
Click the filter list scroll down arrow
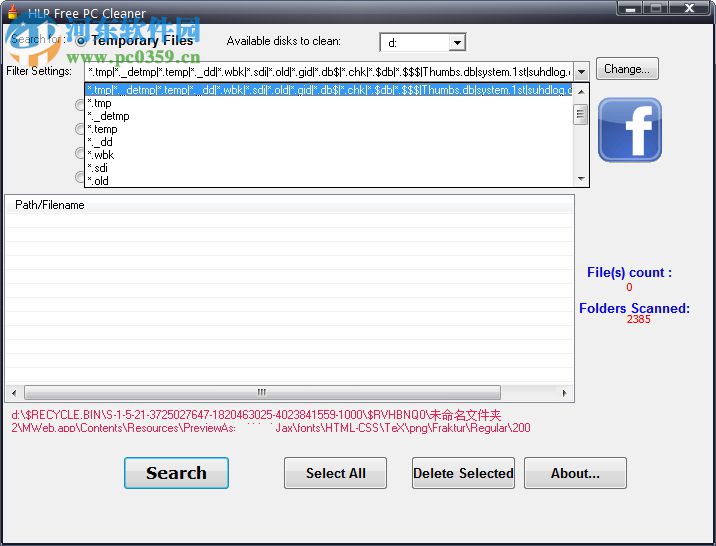coord(581,178)
